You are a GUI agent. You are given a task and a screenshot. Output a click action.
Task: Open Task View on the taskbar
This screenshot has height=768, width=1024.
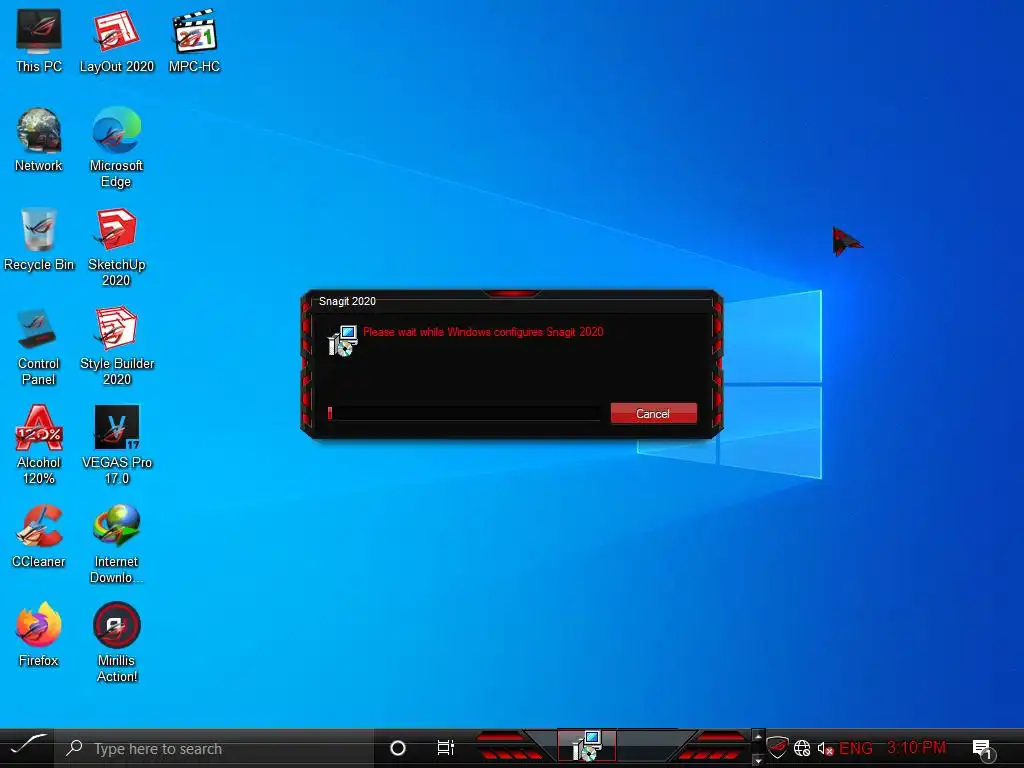point(445,748)
